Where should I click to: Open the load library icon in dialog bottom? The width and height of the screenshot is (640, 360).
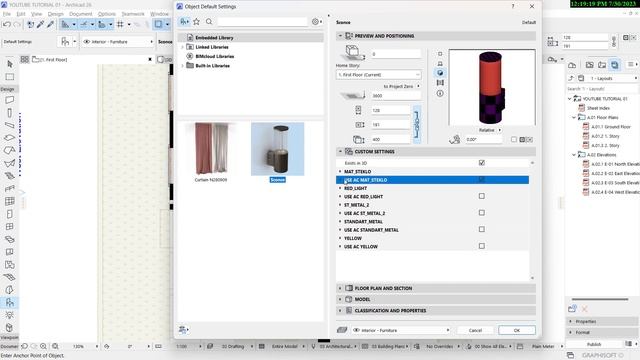tap(183, 329)
